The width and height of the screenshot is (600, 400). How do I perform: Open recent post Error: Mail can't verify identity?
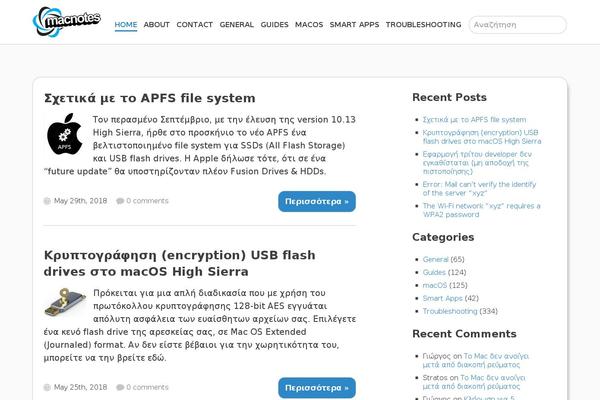pyautogui.click(x=479, y=189)
